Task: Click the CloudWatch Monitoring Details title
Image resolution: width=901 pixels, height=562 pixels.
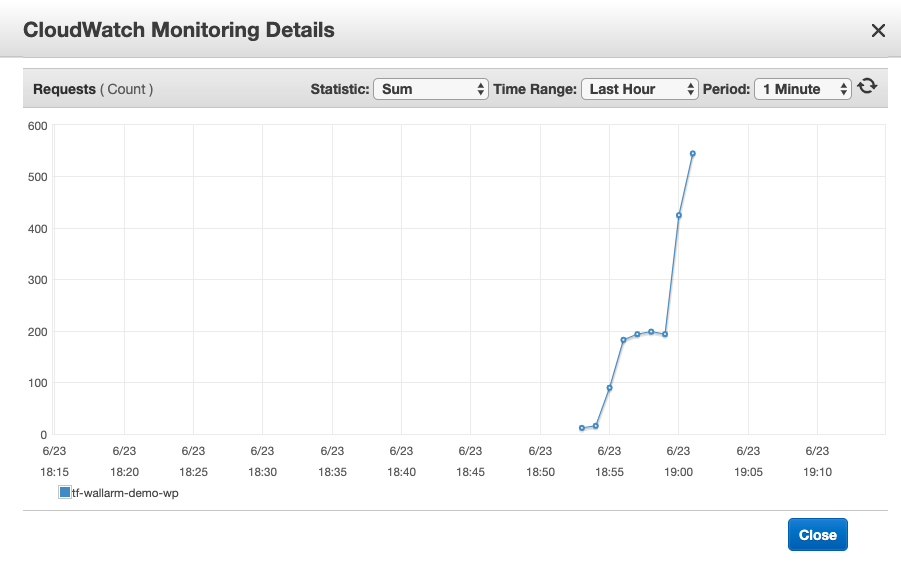Action: (x=179, y=30)
